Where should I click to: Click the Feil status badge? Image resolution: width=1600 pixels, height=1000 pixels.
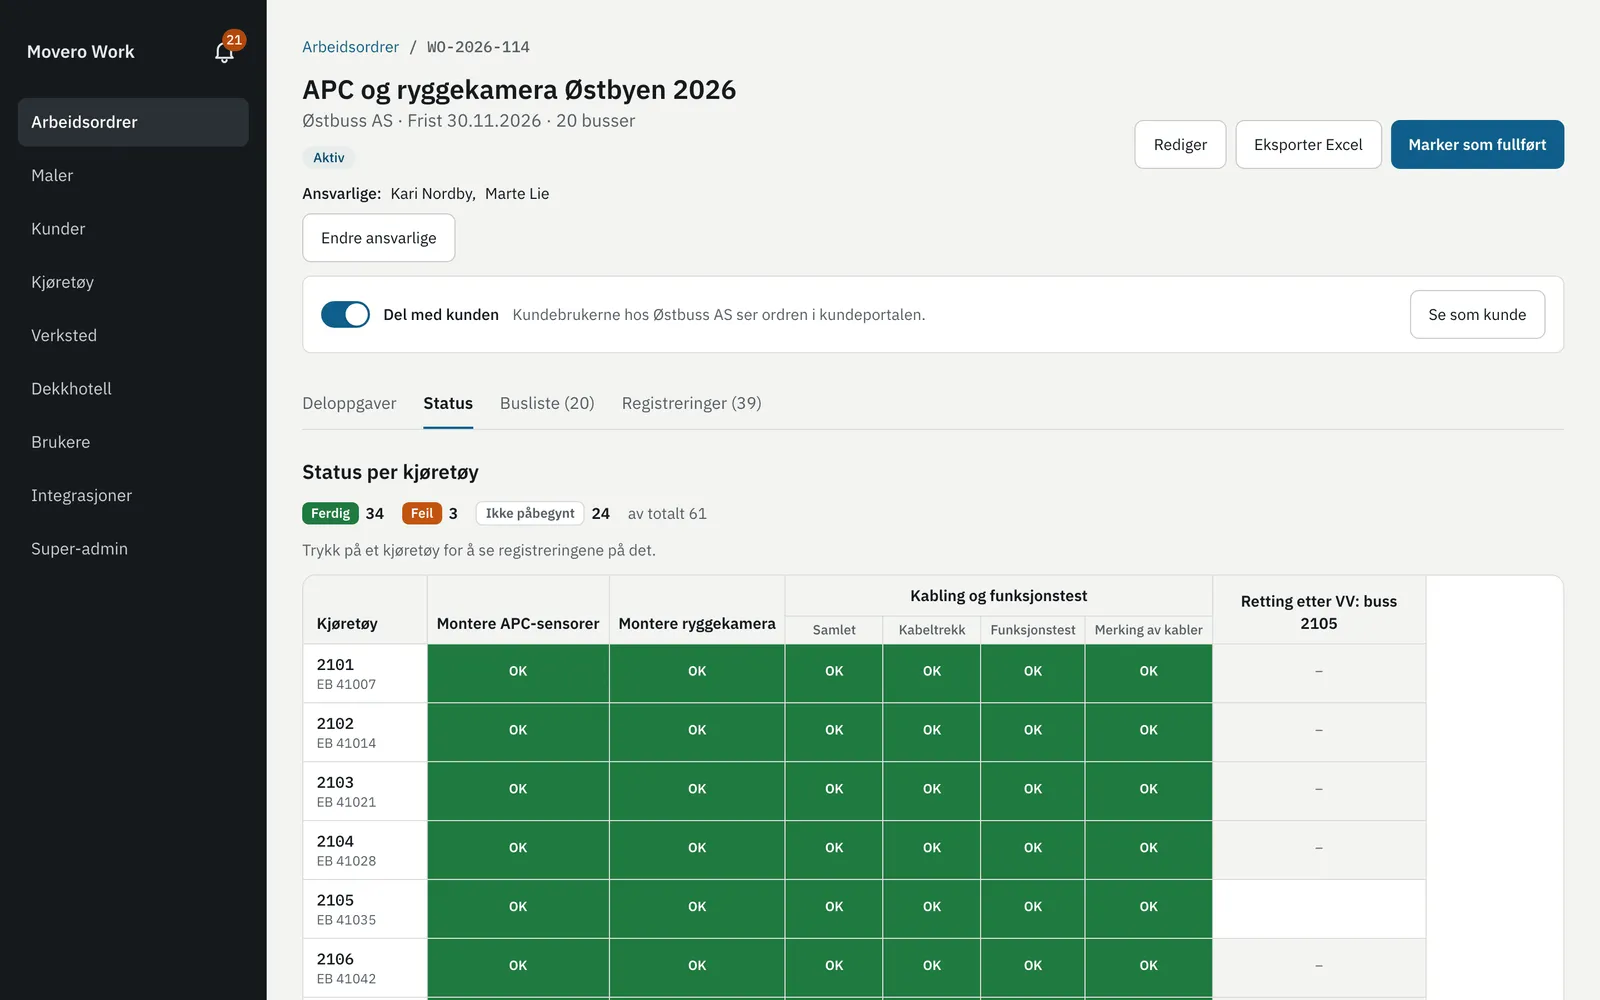pyautogui.click(x=422, y=513)
